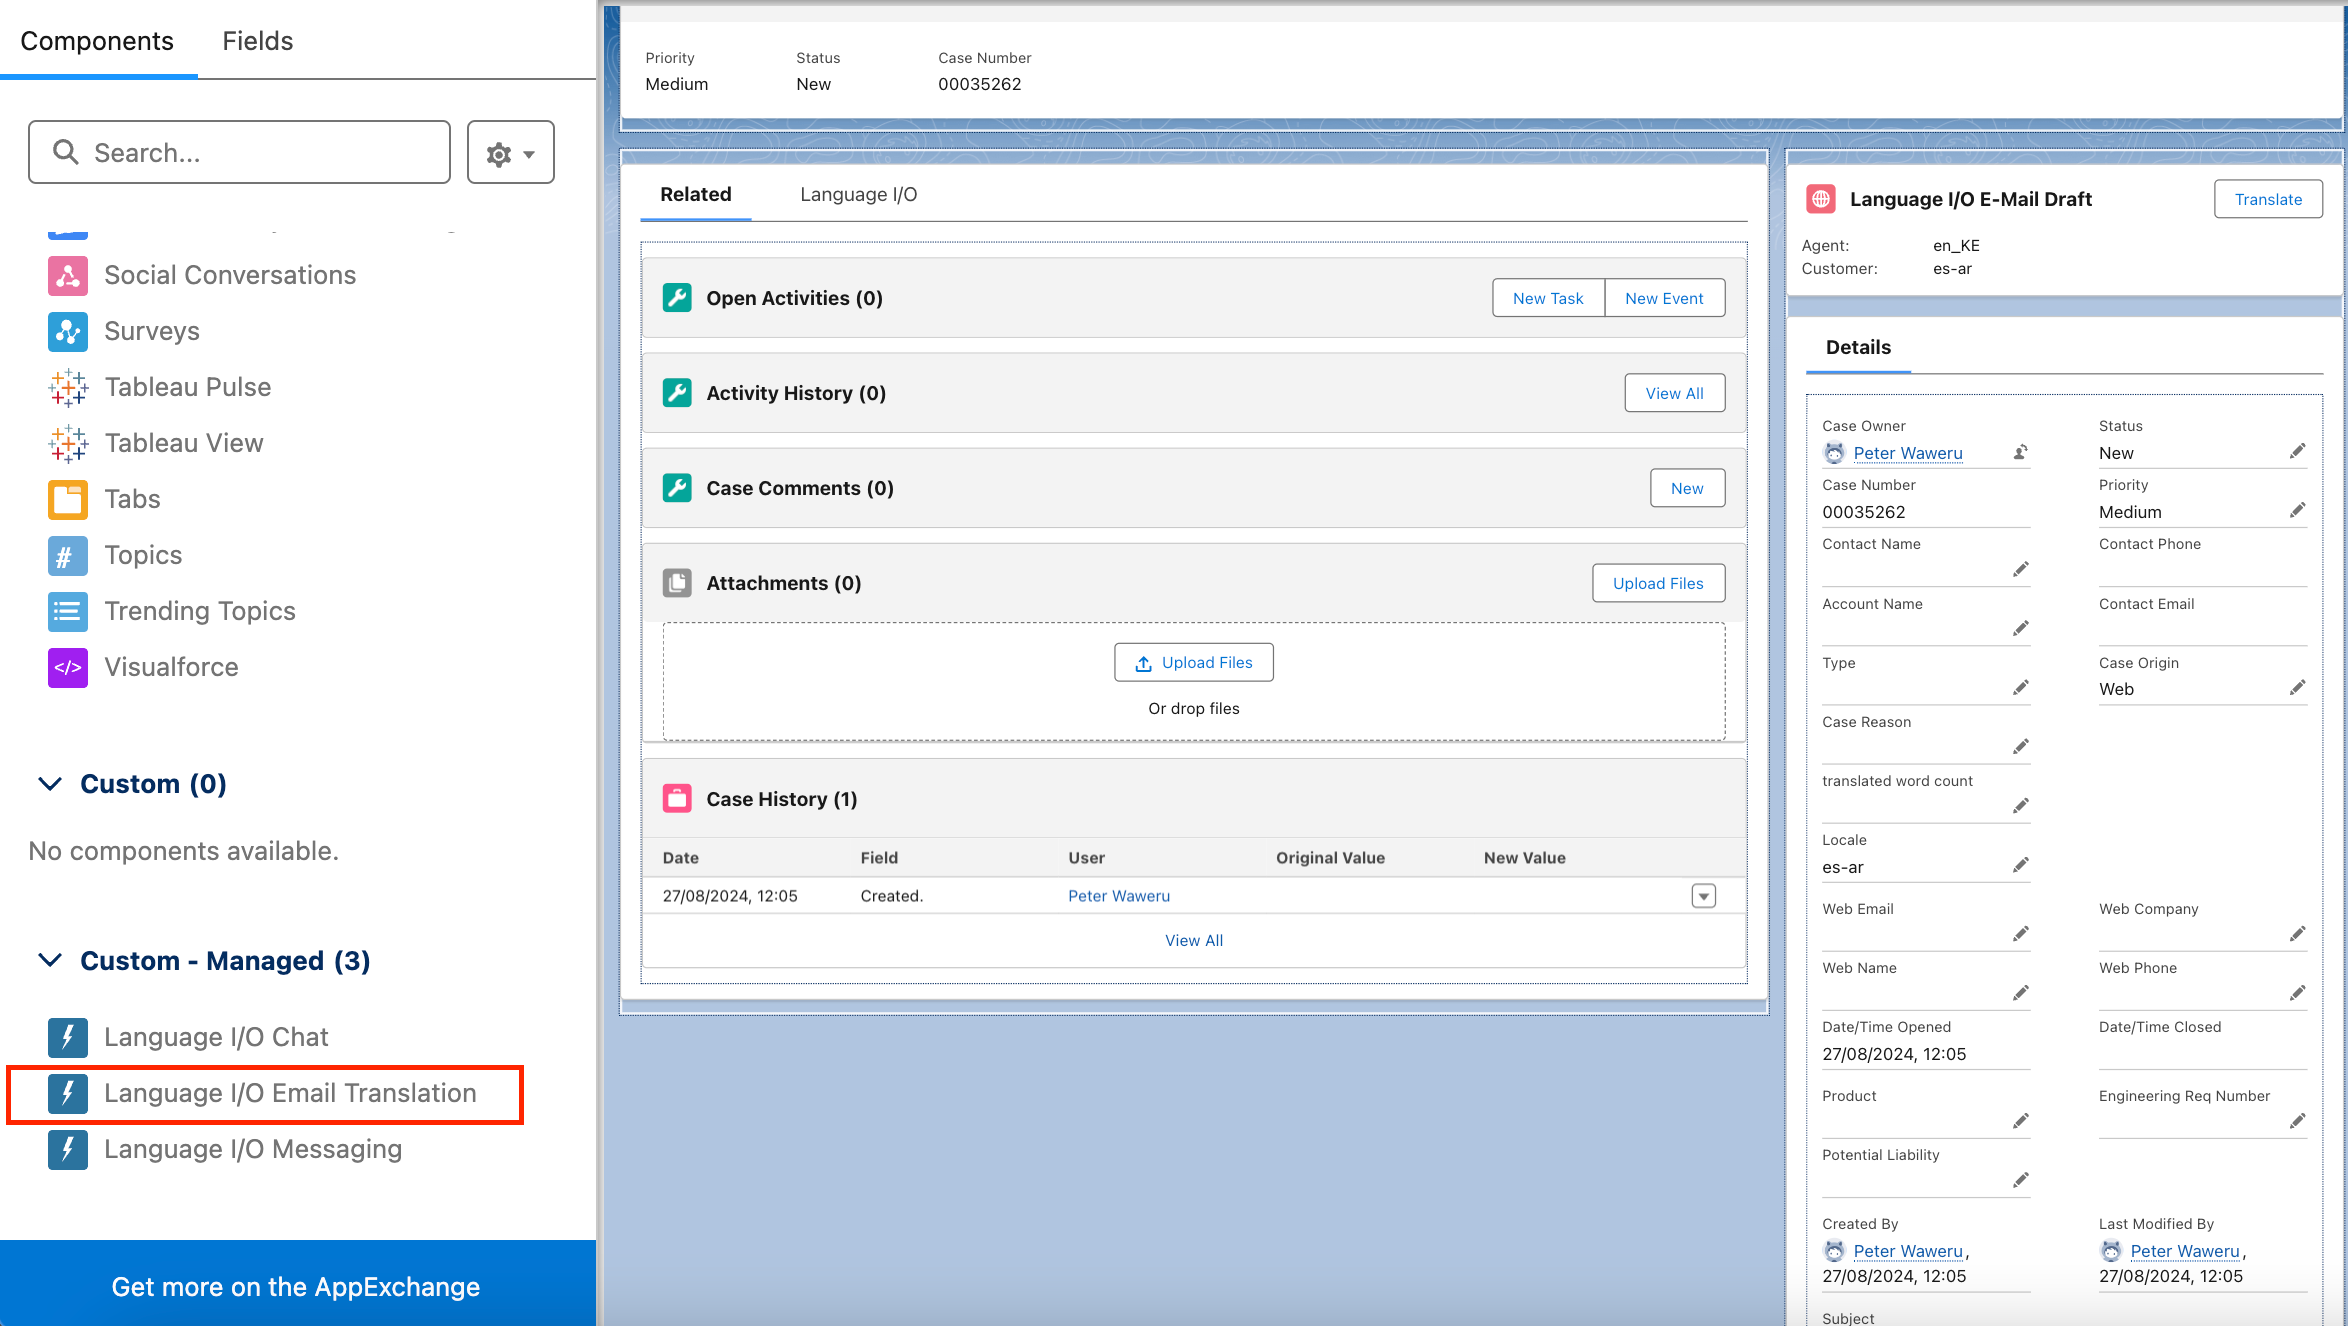Select the Trending Topics list icon
Image resolution: width=2348 pixels, height=1326 pixels.
pos(67,611)
